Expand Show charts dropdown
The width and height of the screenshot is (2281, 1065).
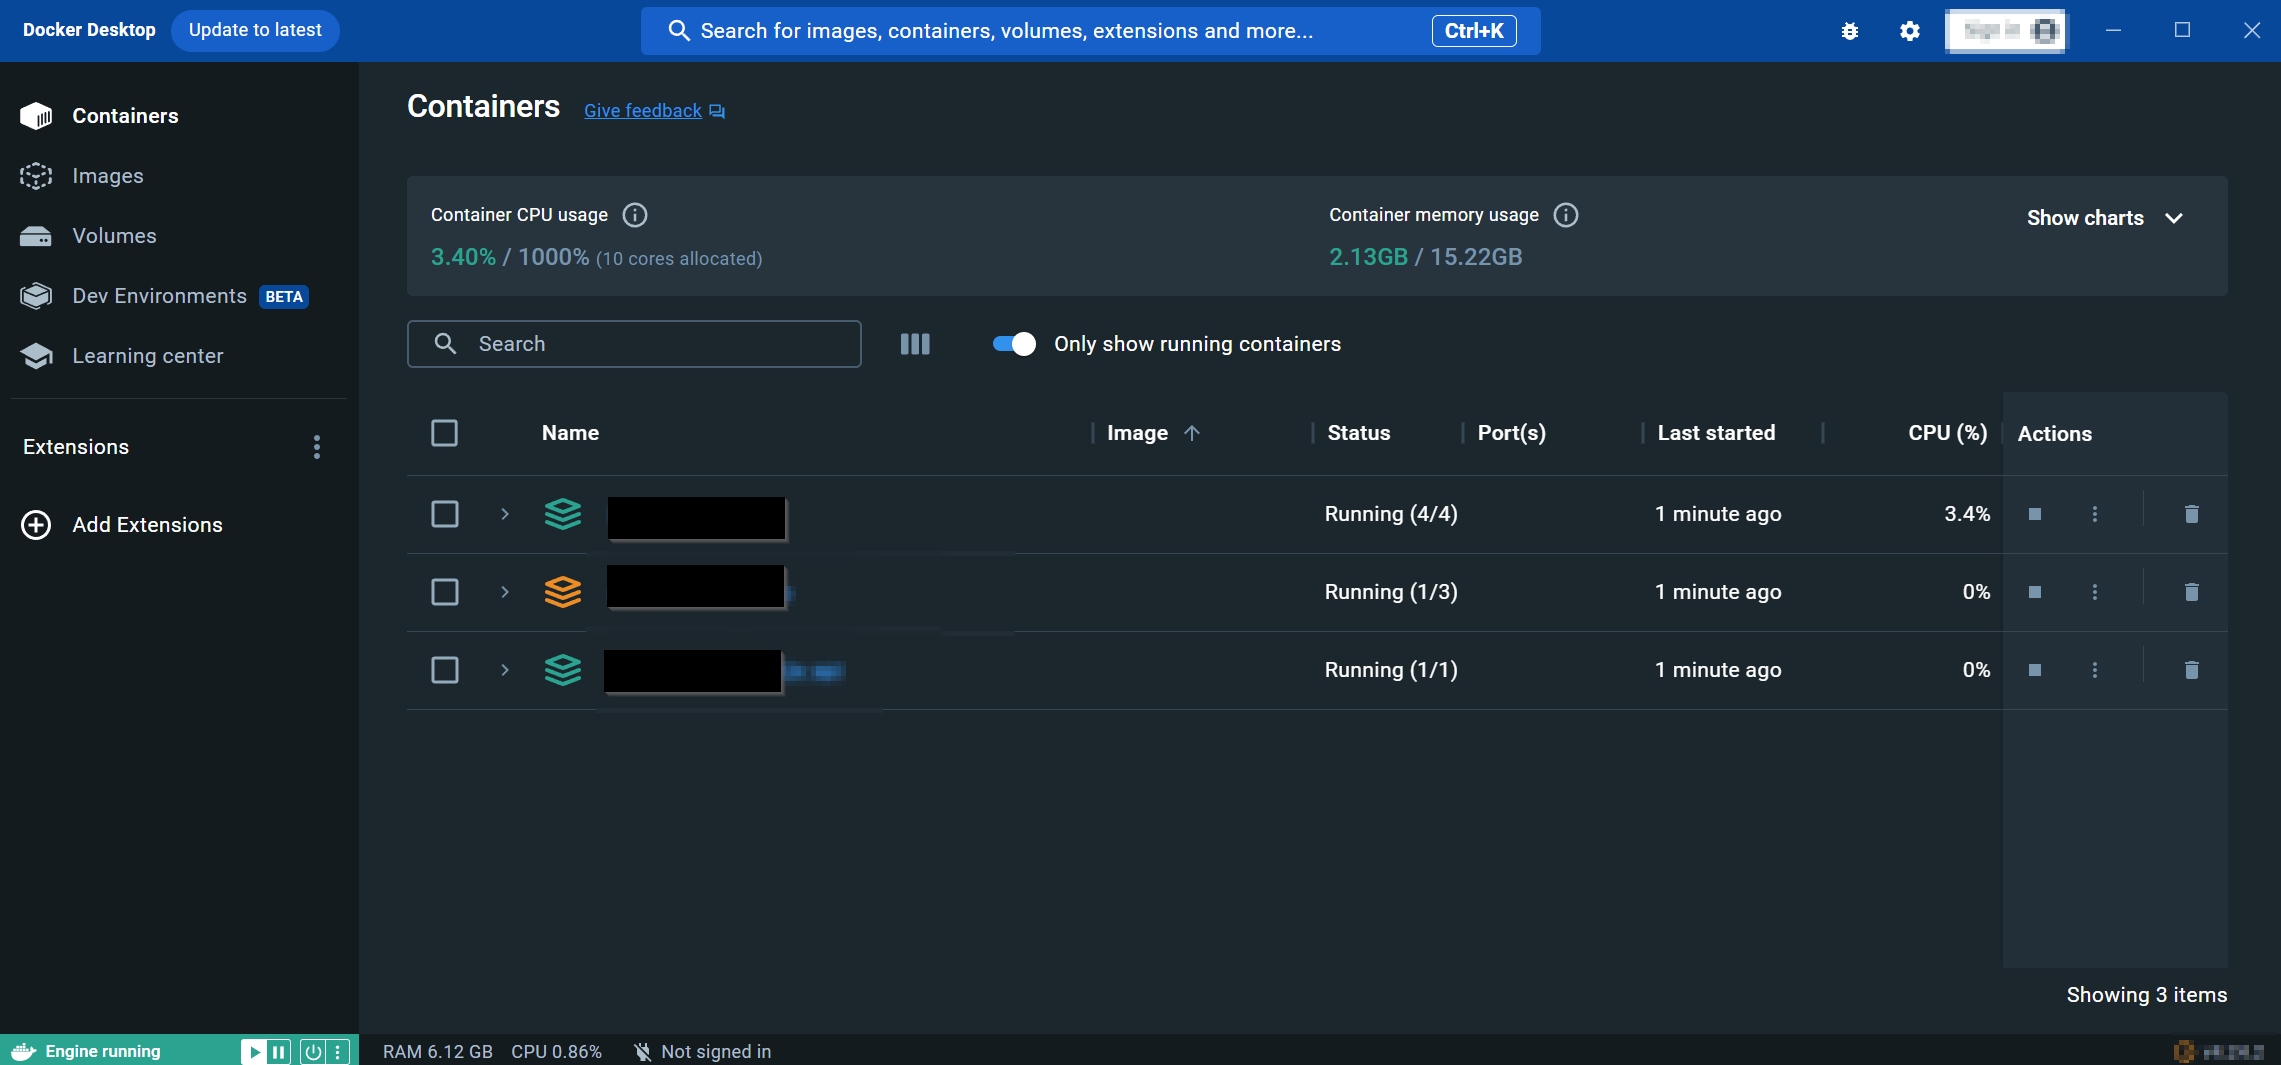(x=2105, y=218)
